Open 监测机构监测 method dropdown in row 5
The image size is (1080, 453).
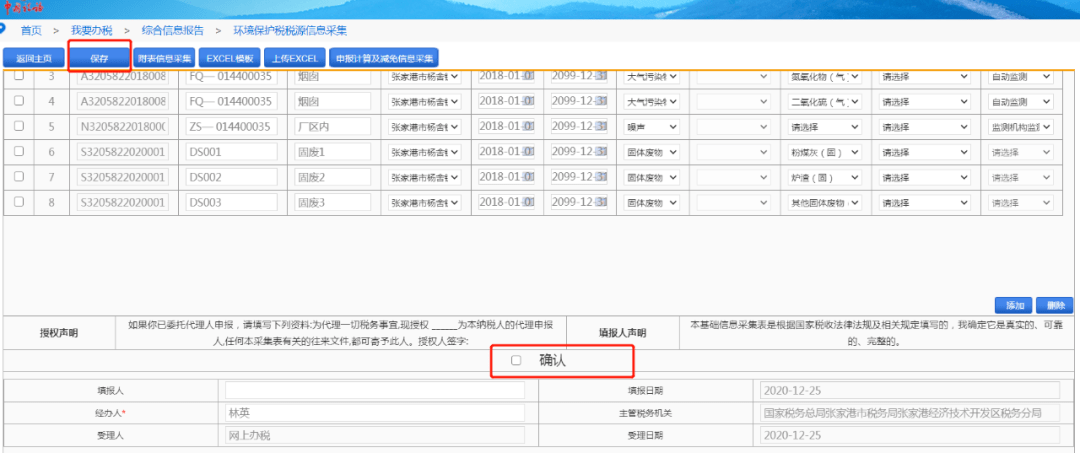(1021, 127)
